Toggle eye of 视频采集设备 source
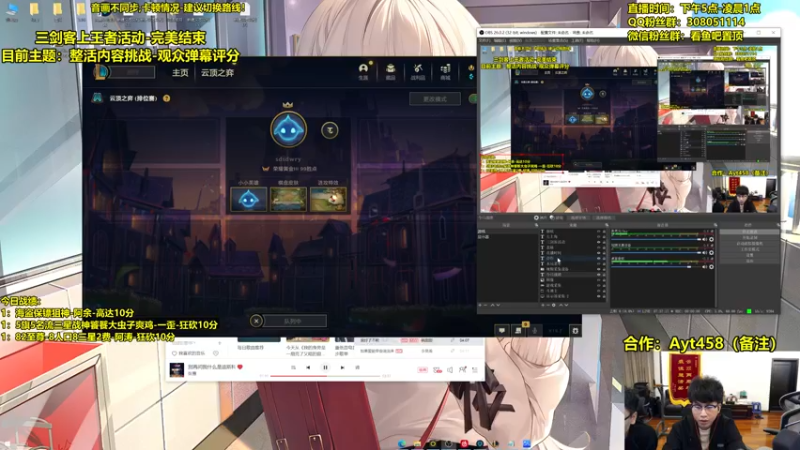 [x=598, y=269]
